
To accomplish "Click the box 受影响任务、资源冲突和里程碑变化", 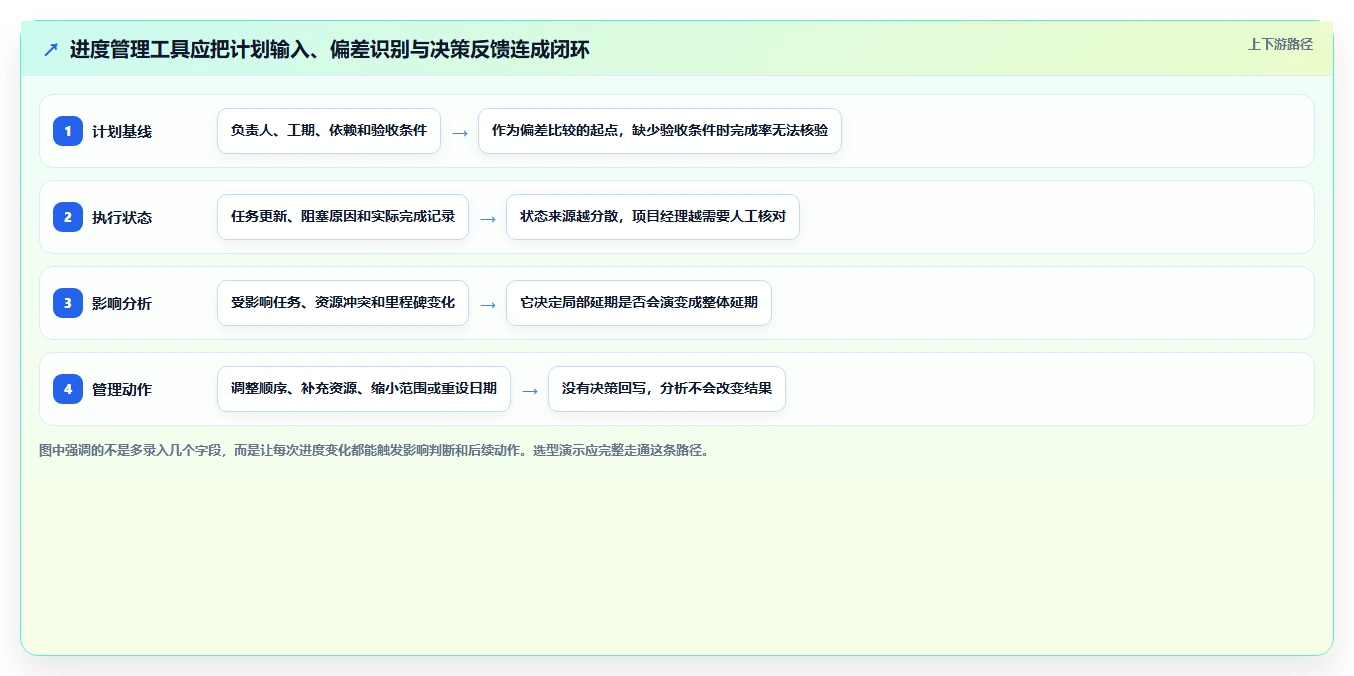I will click(x=343, y=303).
